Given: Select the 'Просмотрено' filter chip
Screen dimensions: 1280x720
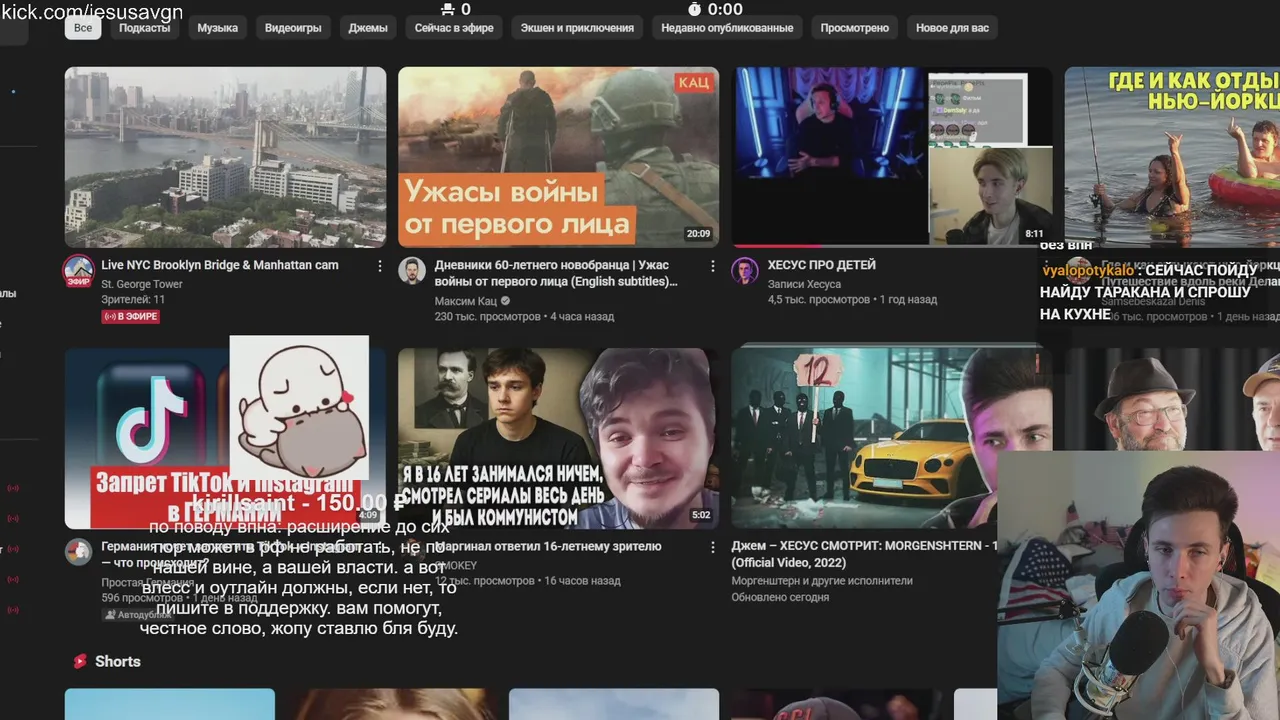Looking at the screenshot, I should [x=855, y=28].
